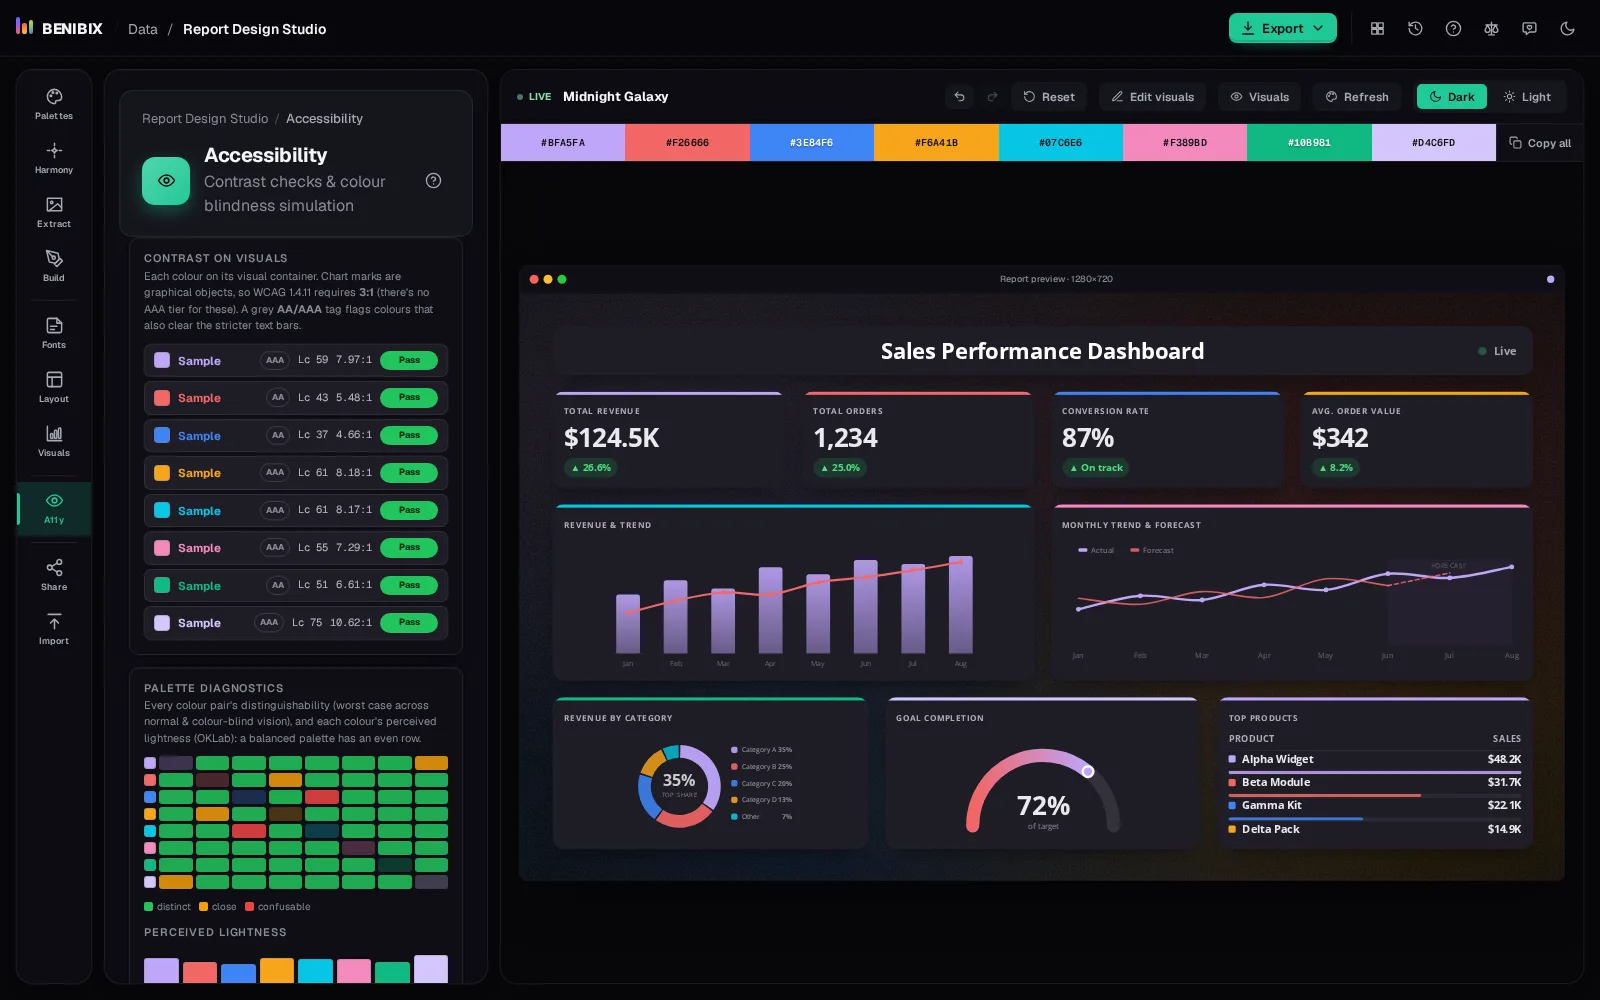The height and width of the screenshot is (1000, 1600).
Task: Open the Harmony sidebar tool
Action: pyautogui.click(x=54, y=158)
